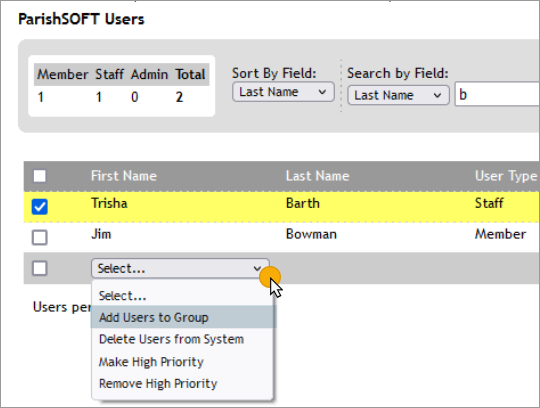
Task: Toggle the checkbox in the bottom action row
Action: pos(40,268)
